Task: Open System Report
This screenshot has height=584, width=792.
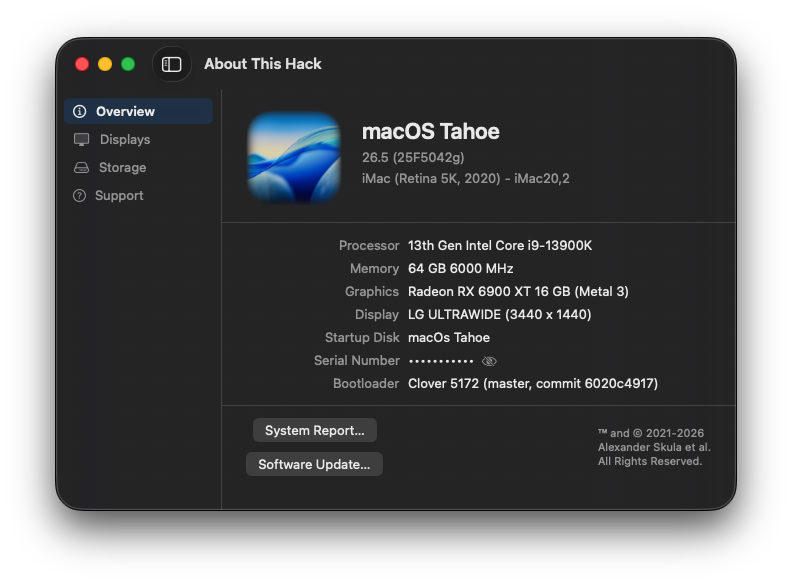Action: 315,430
